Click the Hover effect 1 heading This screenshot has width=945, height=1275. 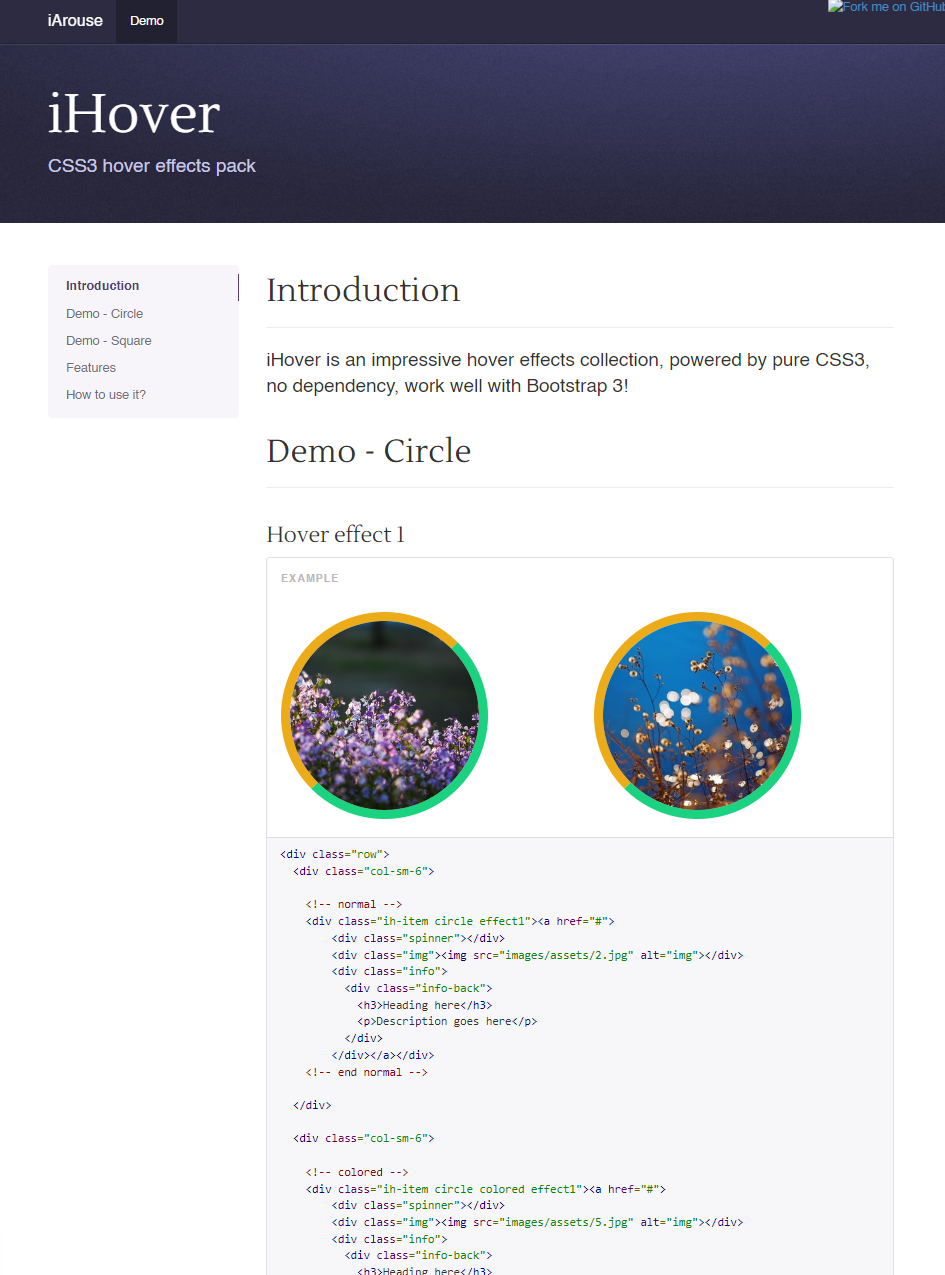tap(335, 535)
